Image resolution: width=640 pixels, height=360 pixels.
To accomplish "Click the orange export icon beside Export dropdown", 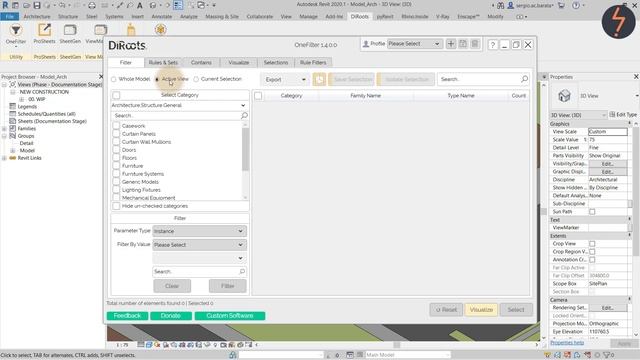I will coord(319,79).
